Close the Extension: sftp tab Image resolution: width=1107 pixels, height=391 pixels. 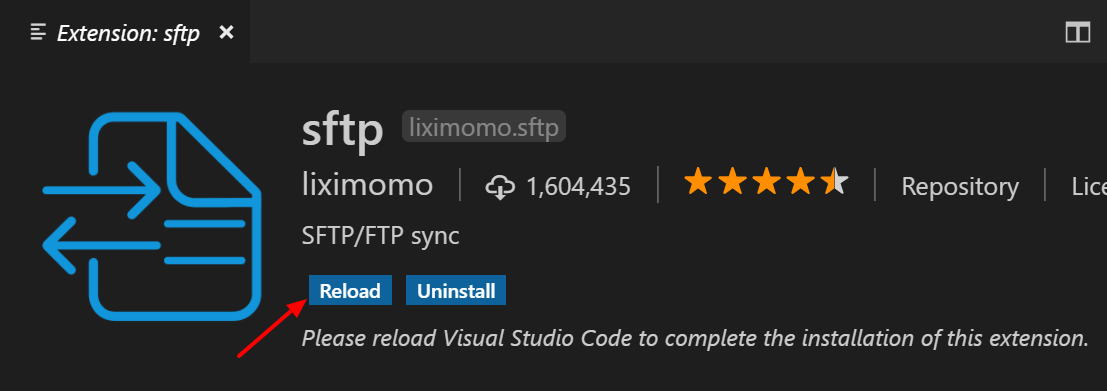[226, 32]
